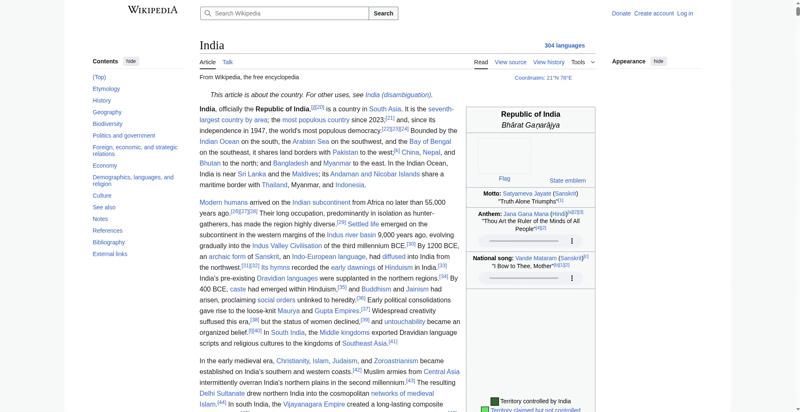The image size is (800, 412).
Task: Hide the Appearance panel
Action: click(659, 61)
